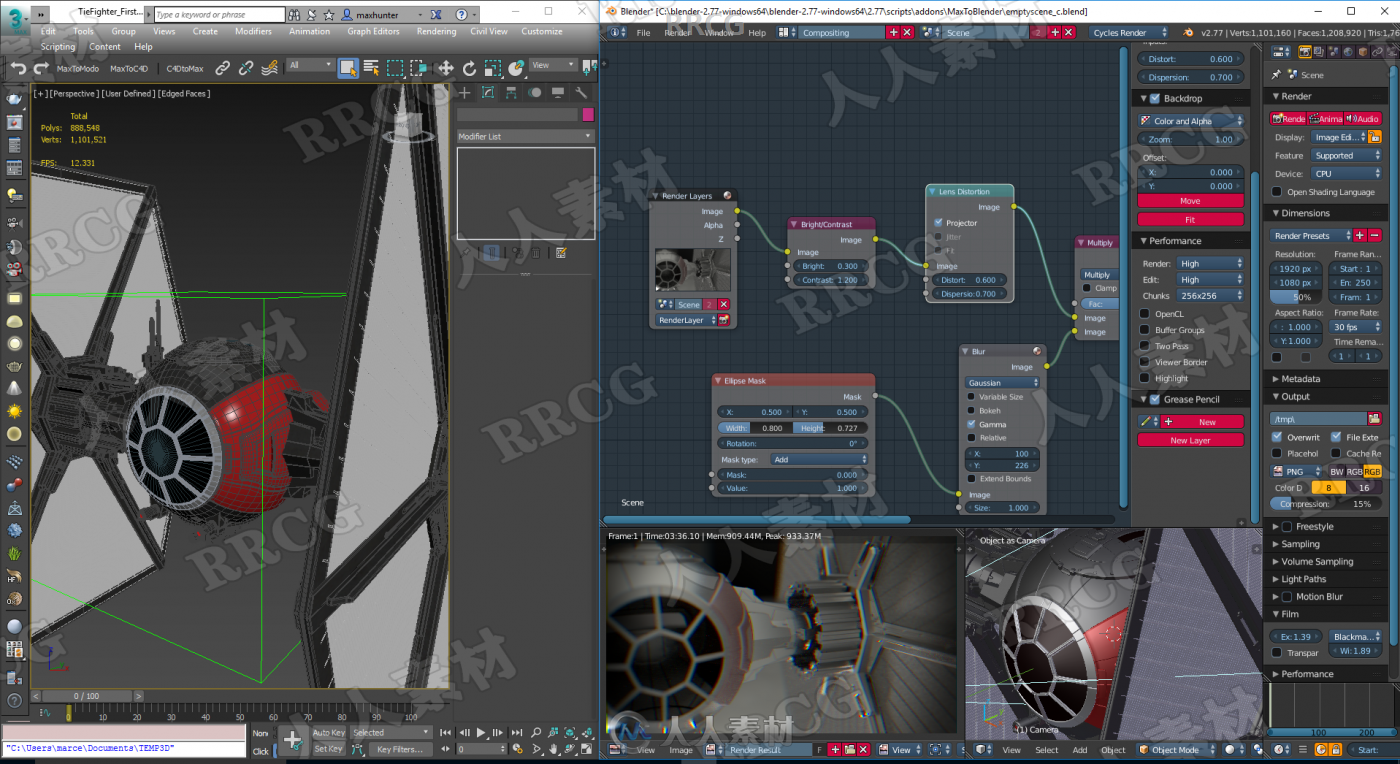
Task: Open the Motion command panel tab
Action: [535, 93]
